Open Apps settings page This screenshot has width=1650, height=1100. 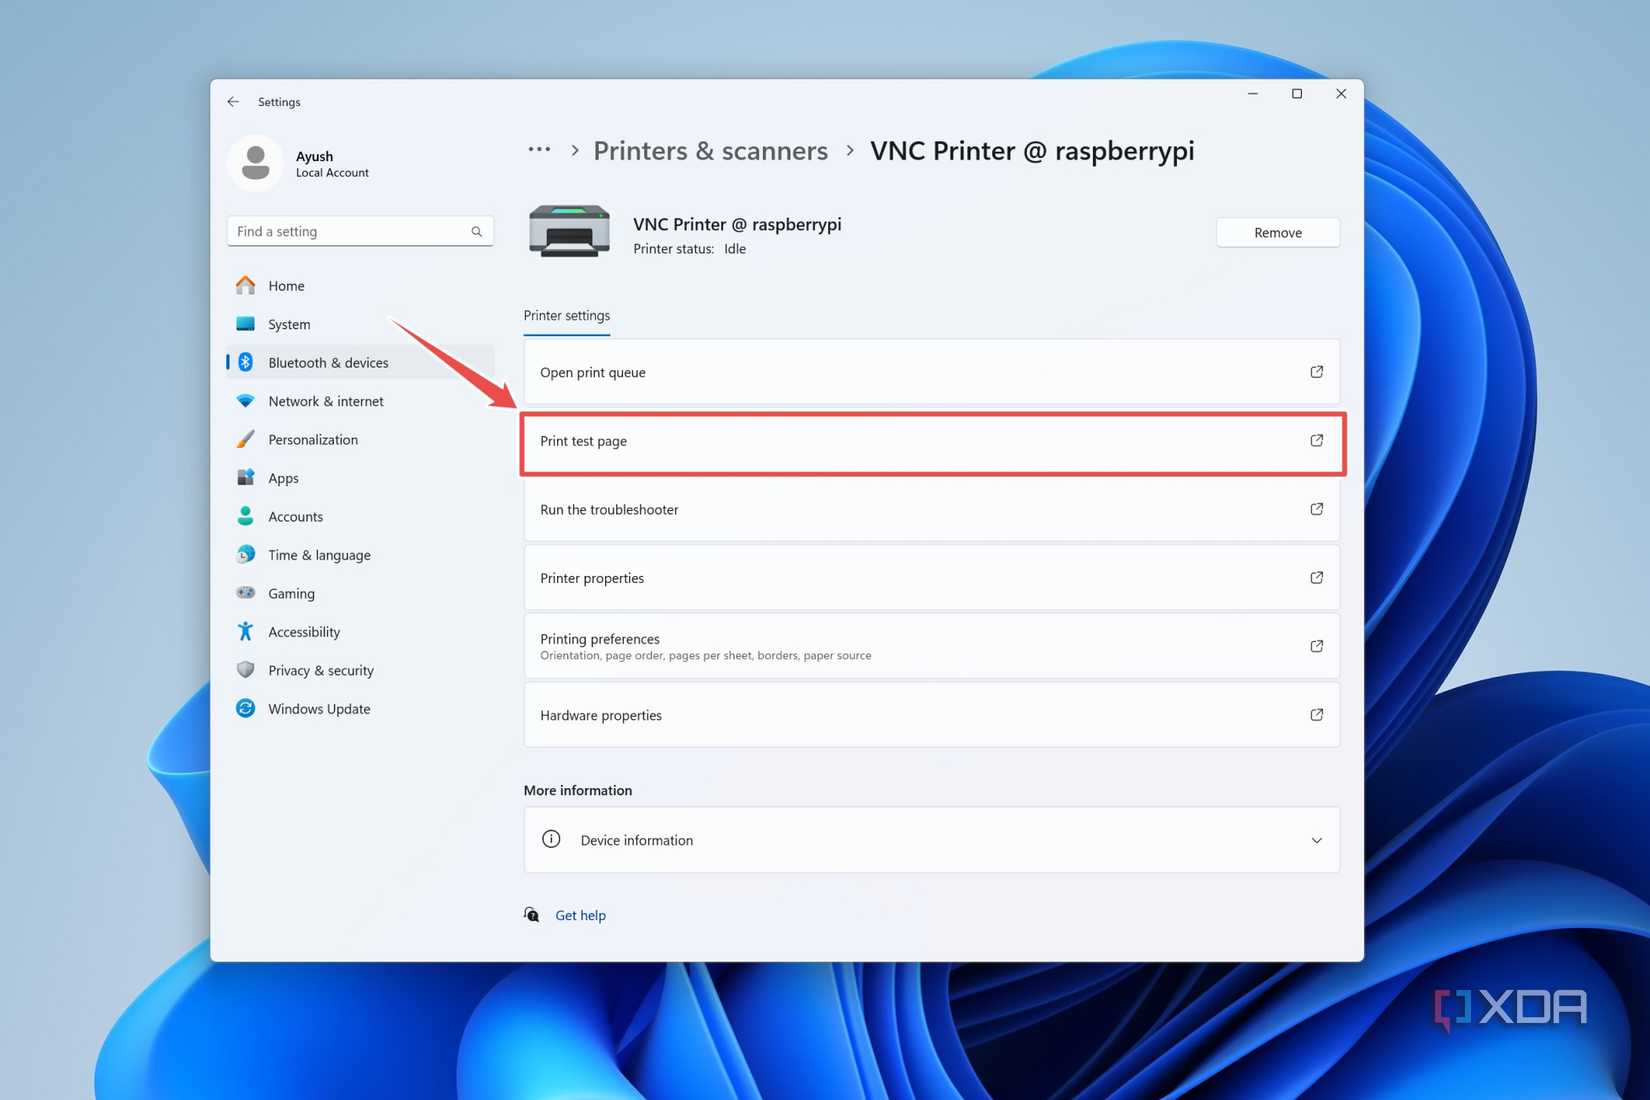361,478
